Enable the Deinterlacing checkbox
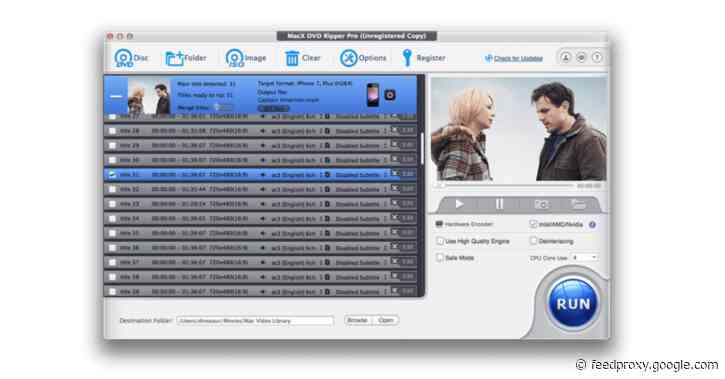The image size is (725, 379). click(x=533, y=241)
